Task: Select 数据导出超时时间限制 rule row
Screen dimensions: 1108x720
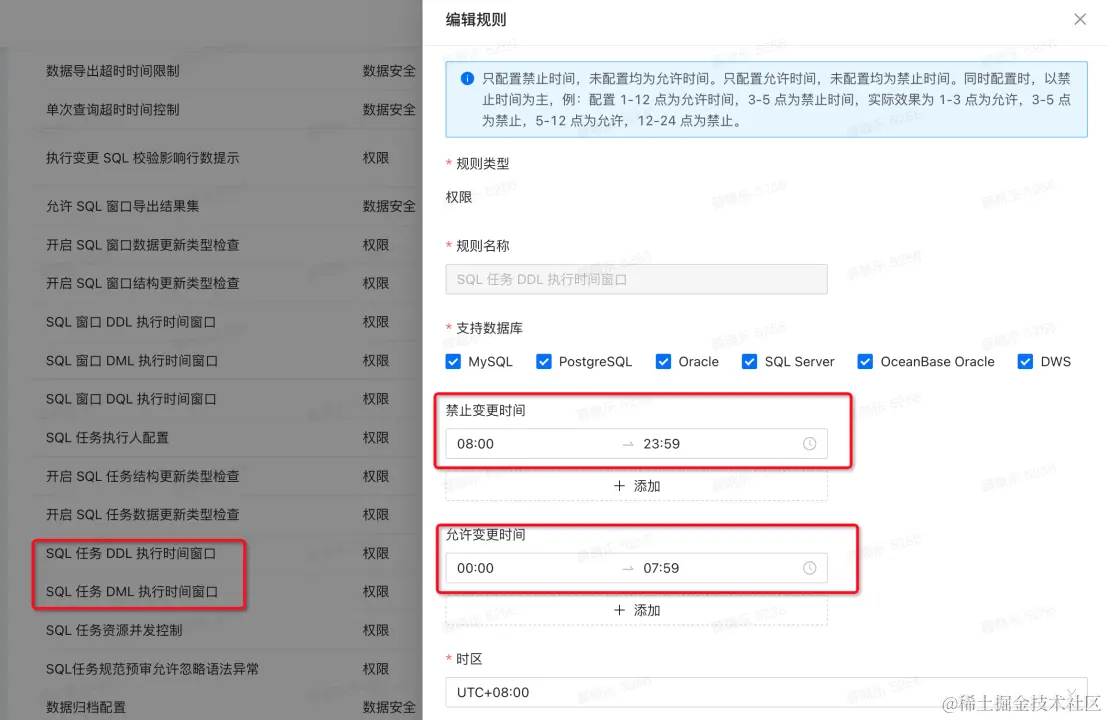Action: (226, 71)
